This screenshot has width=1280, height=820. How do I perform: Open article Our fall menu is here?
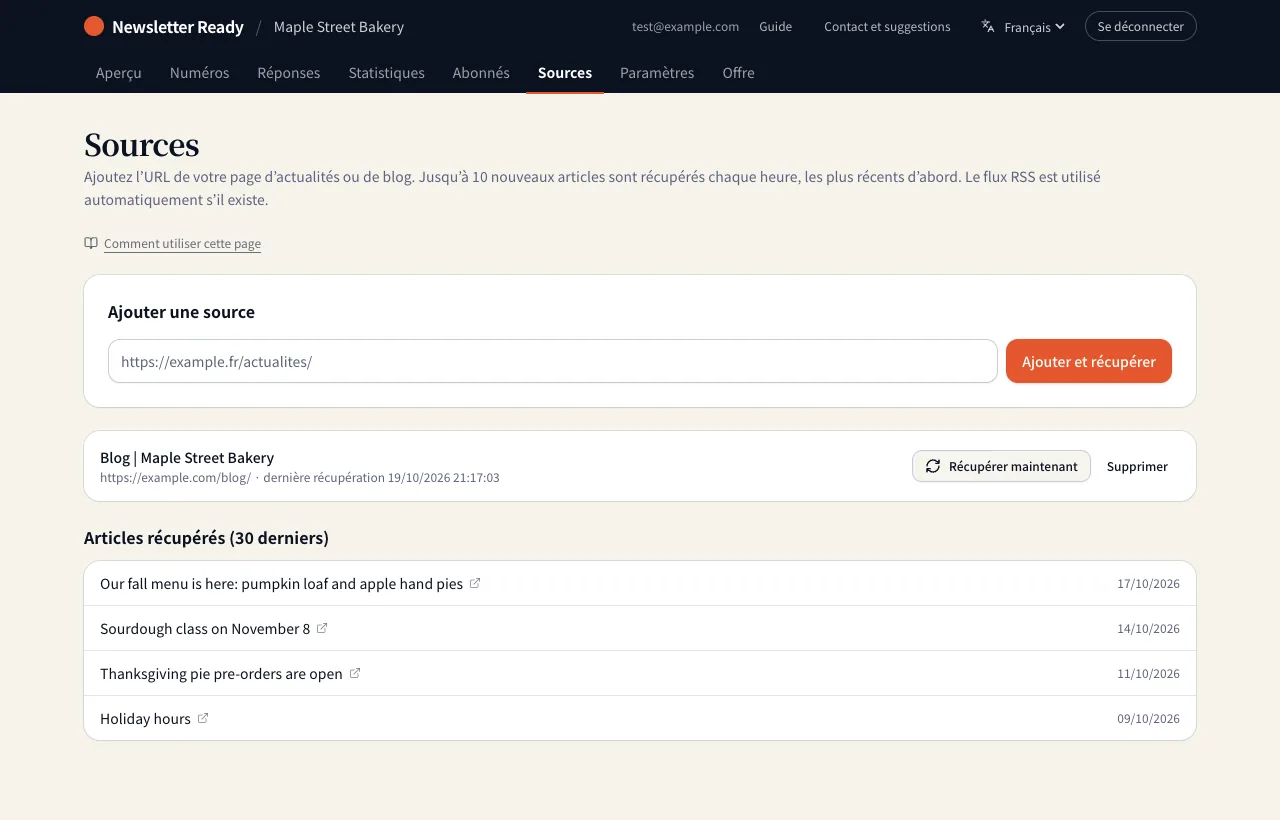click(282, 583)
